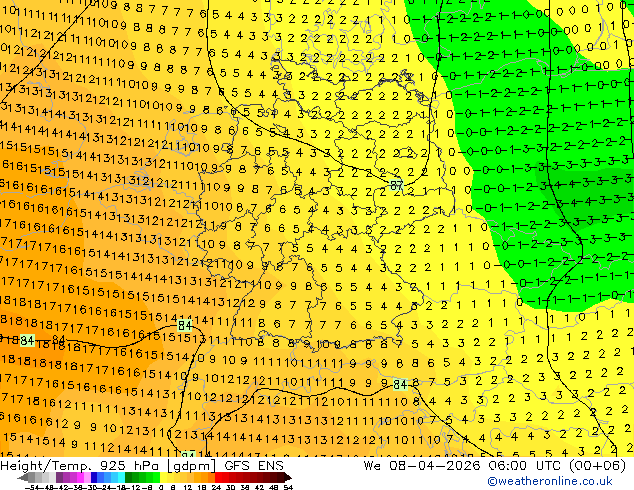Click the right arrow end of color scale
This screenshot has width=634, height=490.
(x=287, y=477)
